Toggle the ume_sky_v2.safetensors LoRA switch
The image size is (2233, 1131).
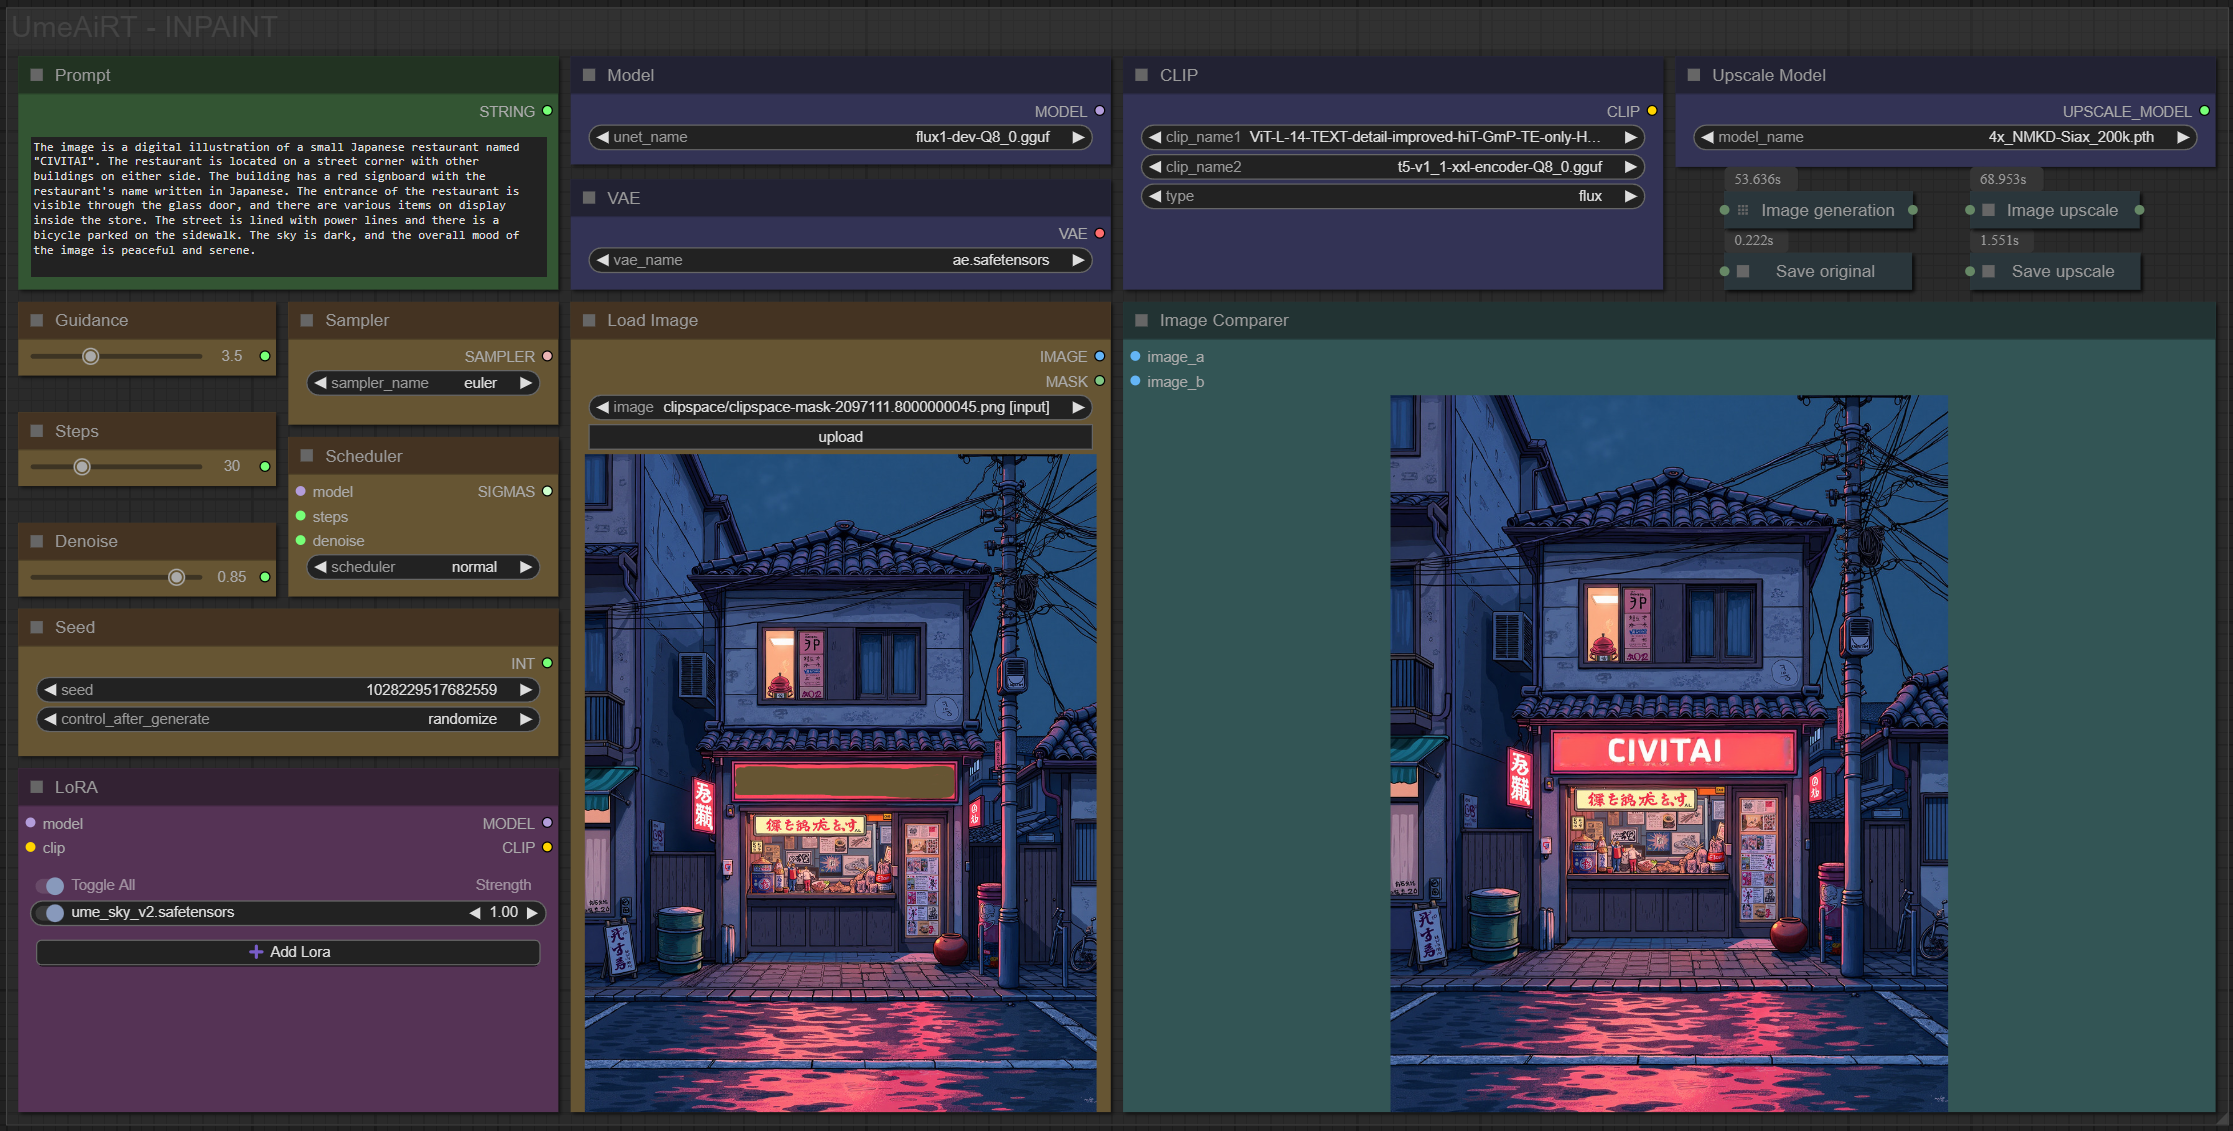click(53, 912)
